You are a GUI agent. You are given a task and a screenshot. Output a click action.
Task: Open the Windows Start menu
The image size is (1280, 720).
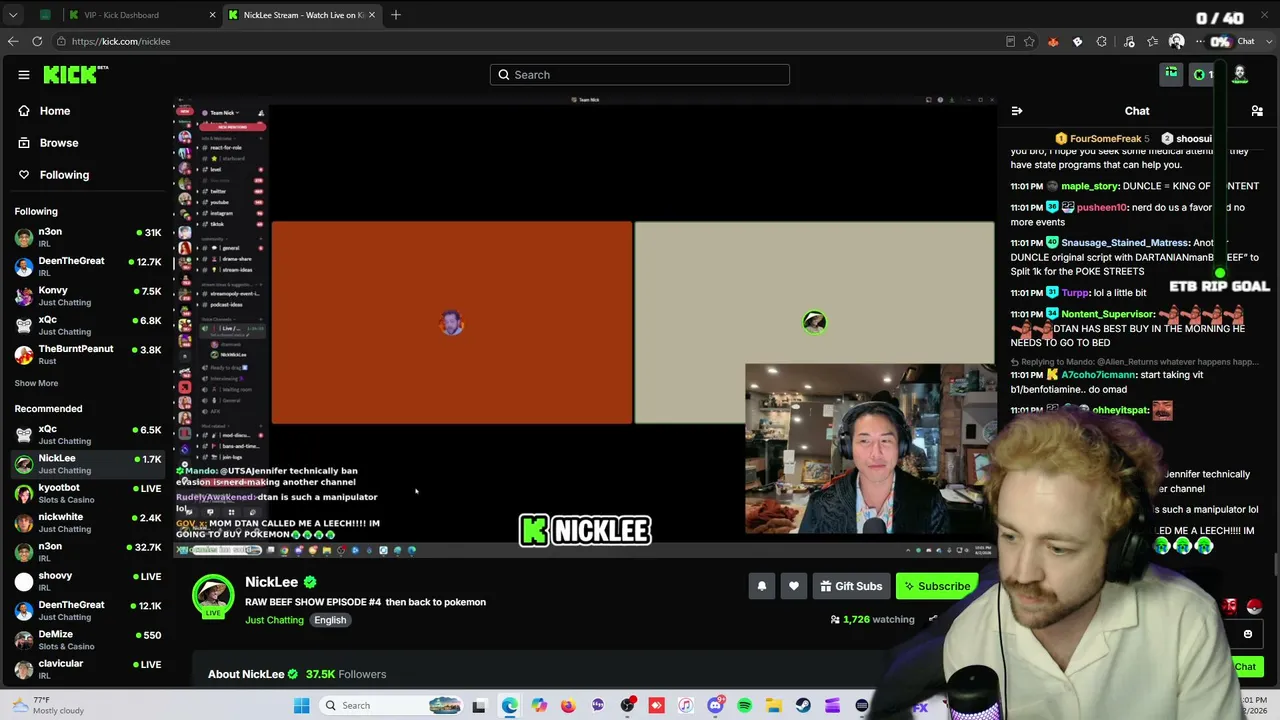302,706
